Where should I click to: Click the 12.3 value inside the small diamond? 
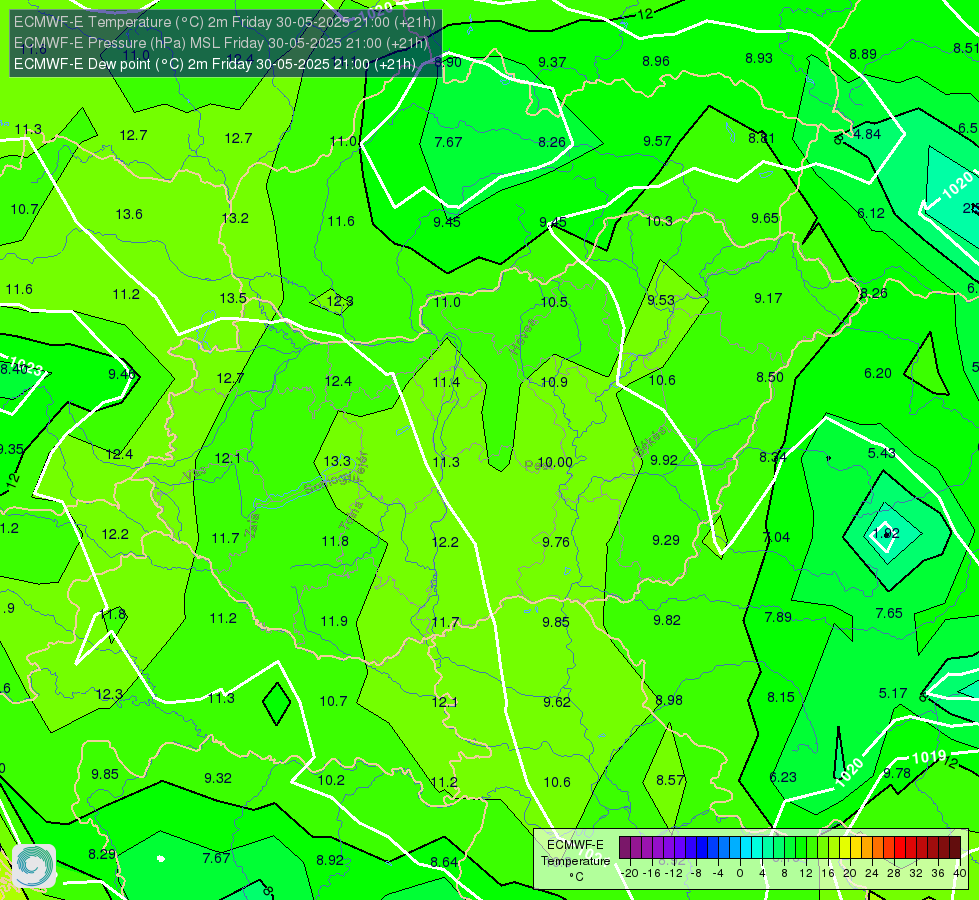(340, 301)
